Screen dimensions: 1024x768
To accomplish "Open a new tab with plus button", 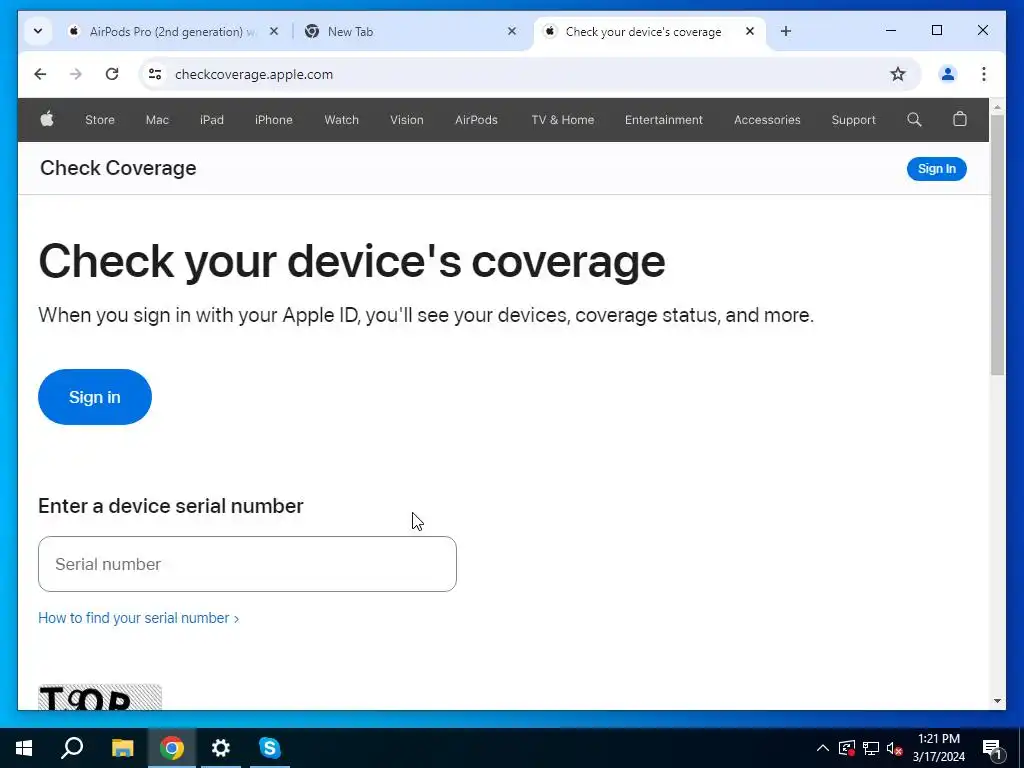I will click(x=786, y=31).
